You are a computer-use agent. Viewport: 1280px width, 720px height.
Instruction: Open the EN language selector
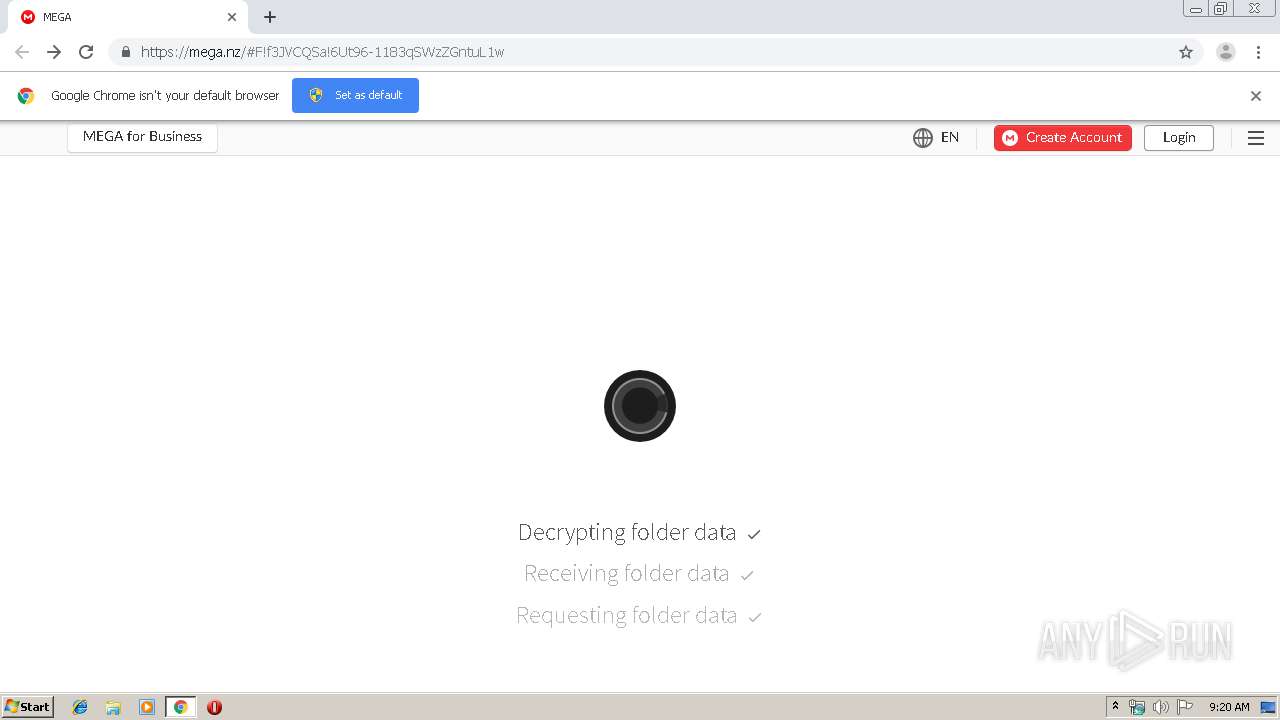949,138
